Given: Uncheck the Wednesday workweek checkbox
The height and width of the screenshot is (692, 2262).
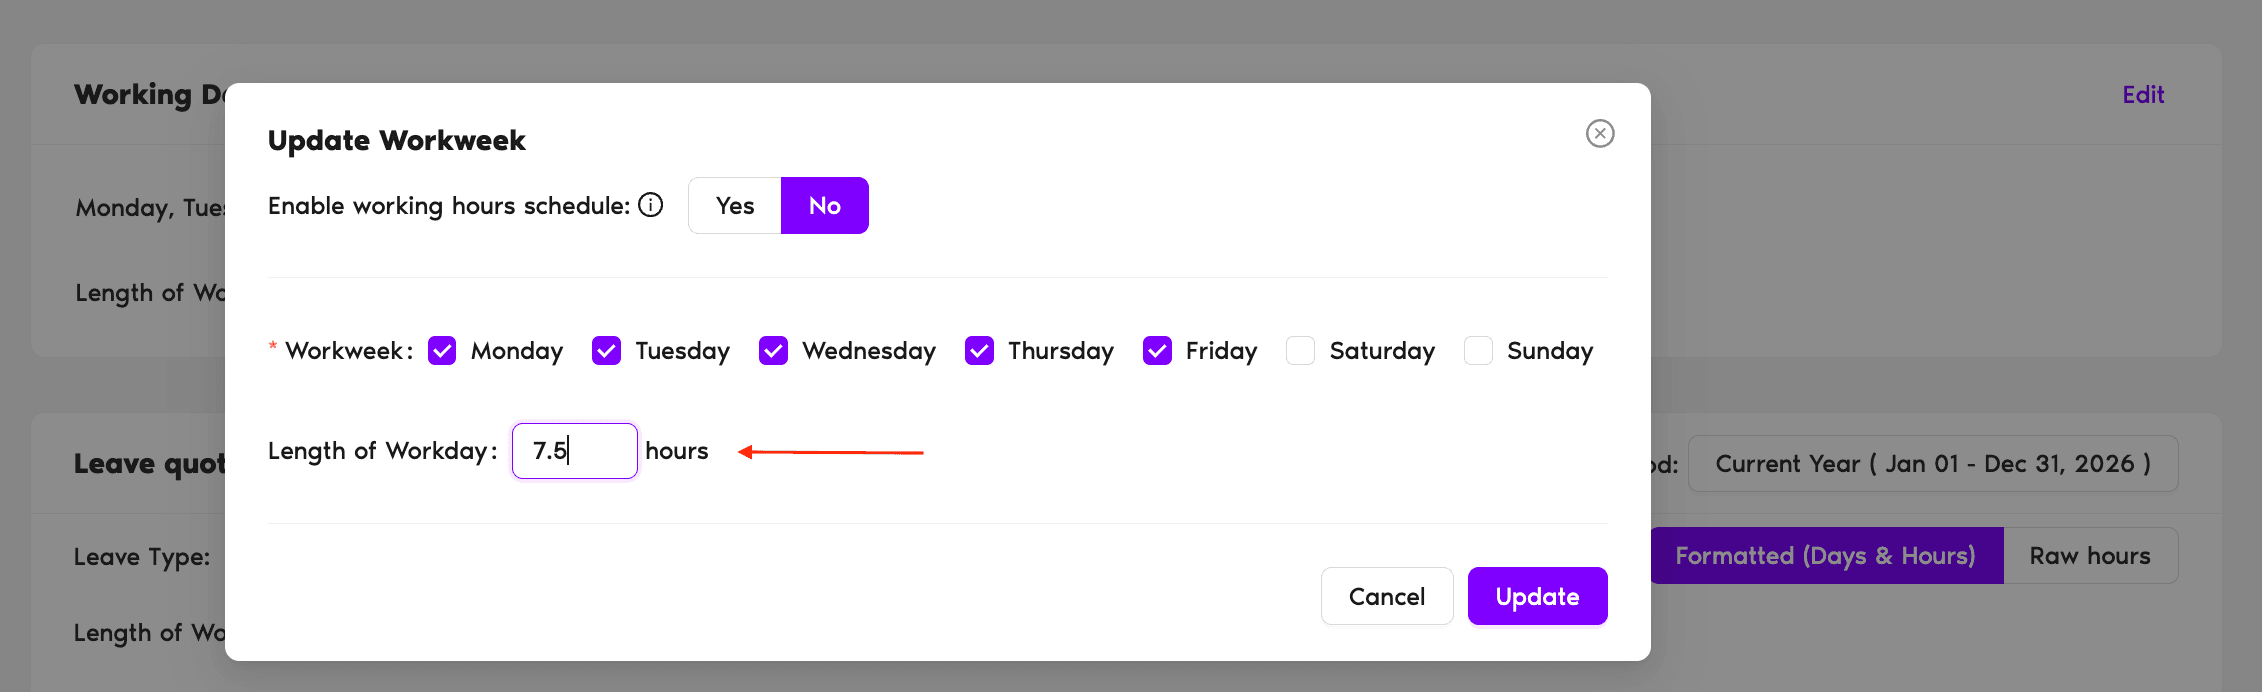Looking at the screenshot, I should pyautogui.click(x=773, y=350).
